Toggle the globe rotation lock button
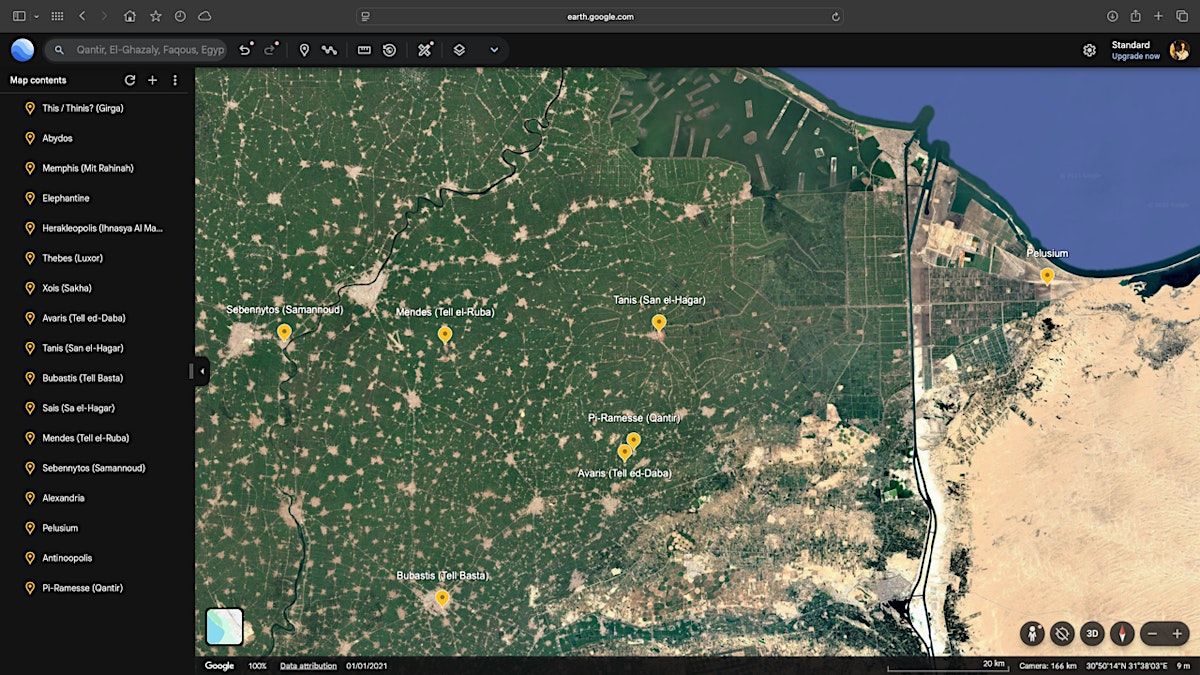 (1062, 633)
